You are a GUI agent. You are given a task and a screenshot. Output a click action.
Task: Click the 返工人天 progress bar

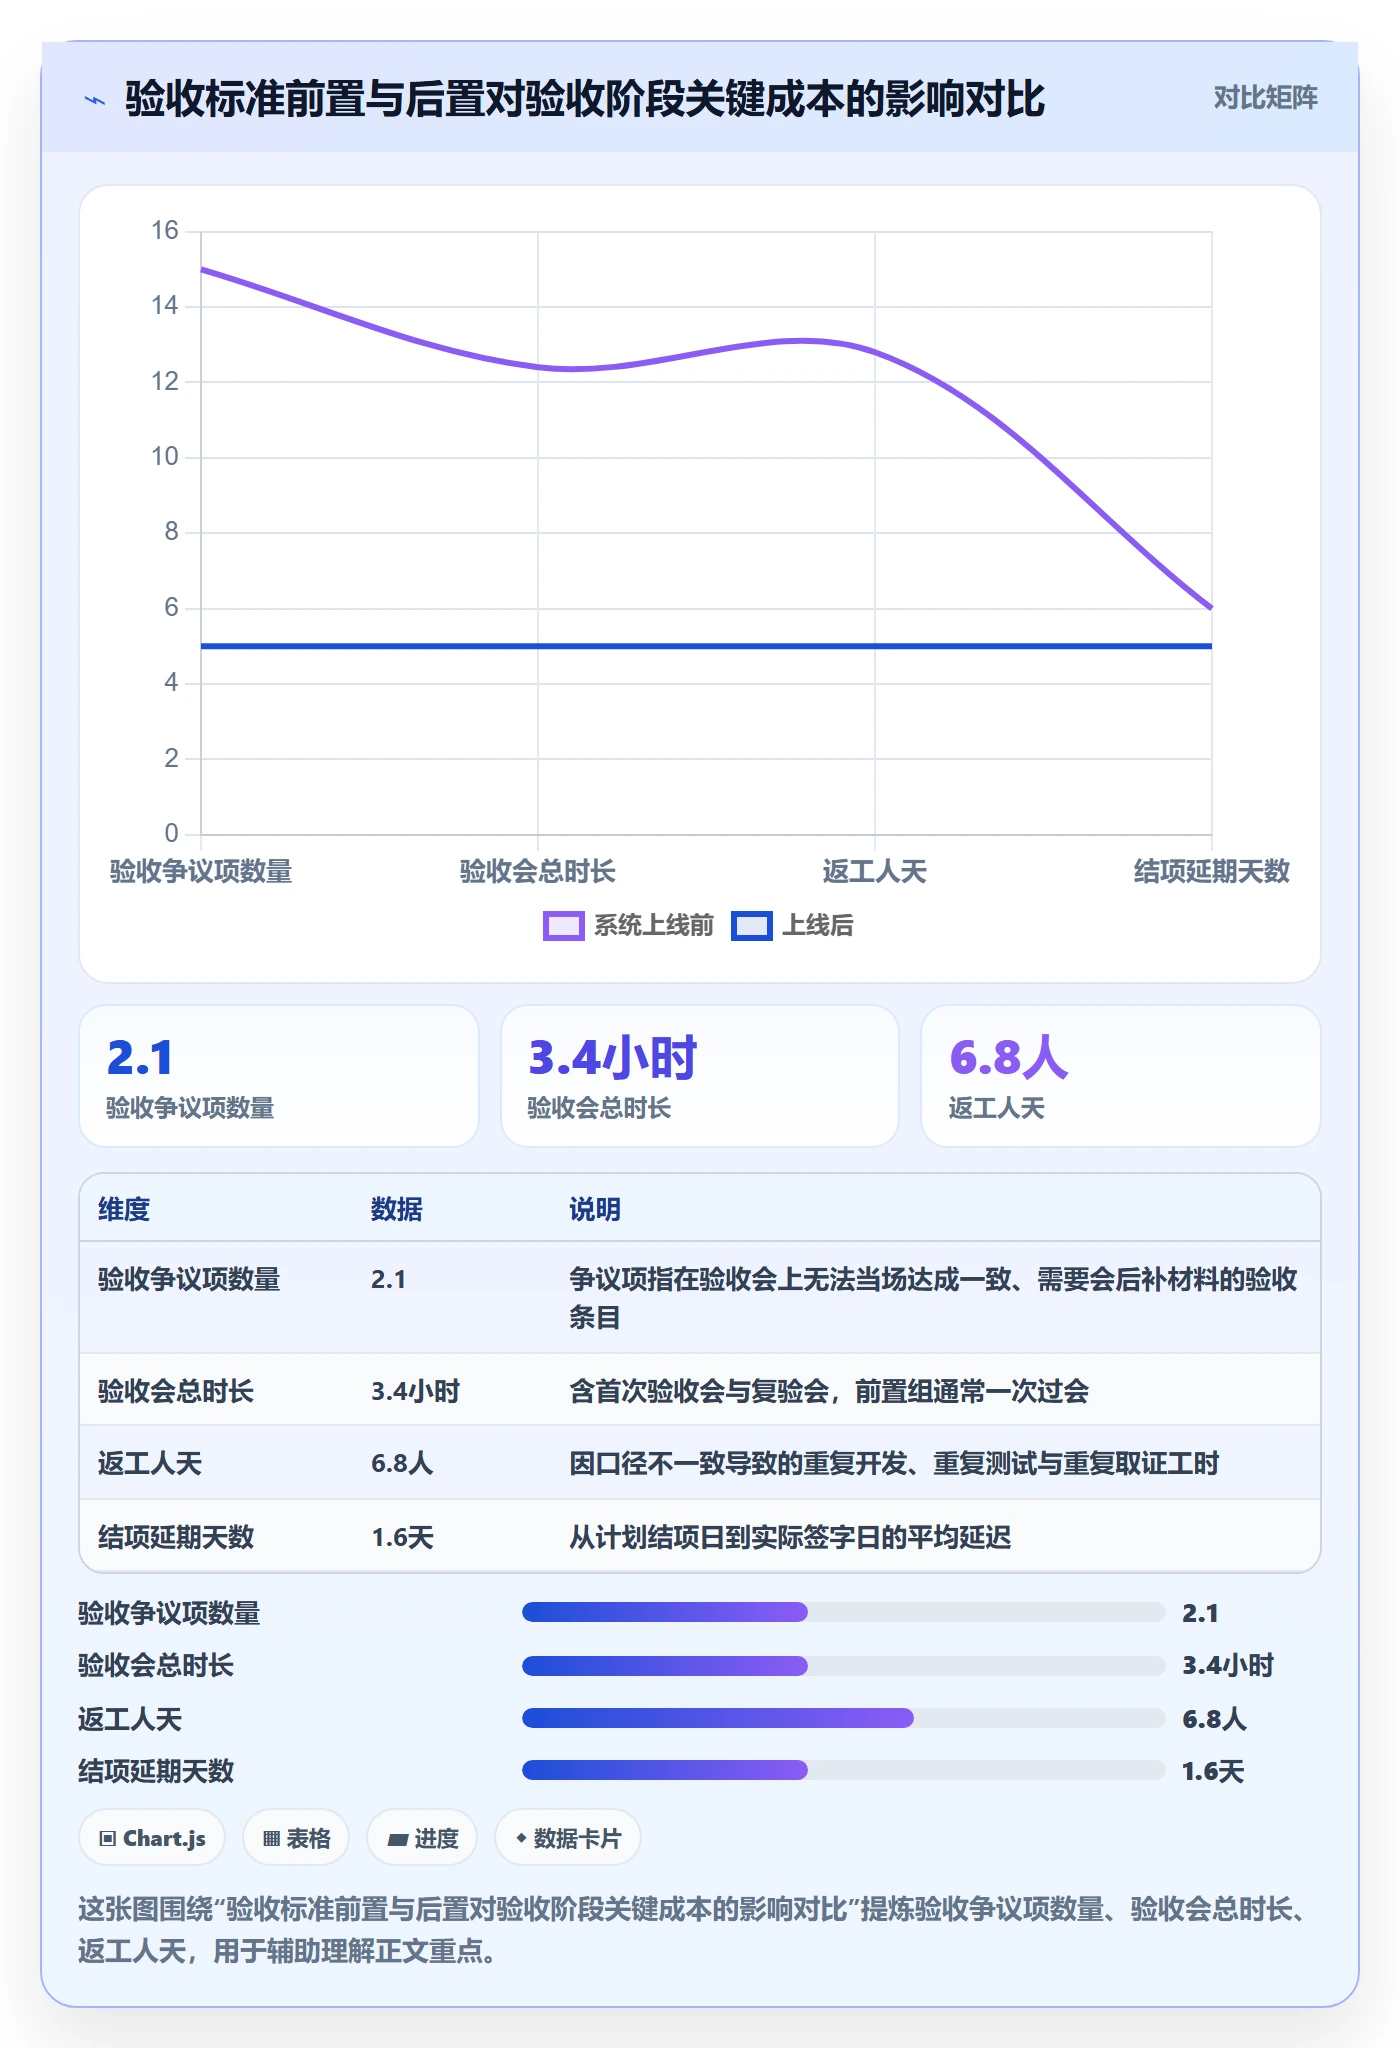843,1718
